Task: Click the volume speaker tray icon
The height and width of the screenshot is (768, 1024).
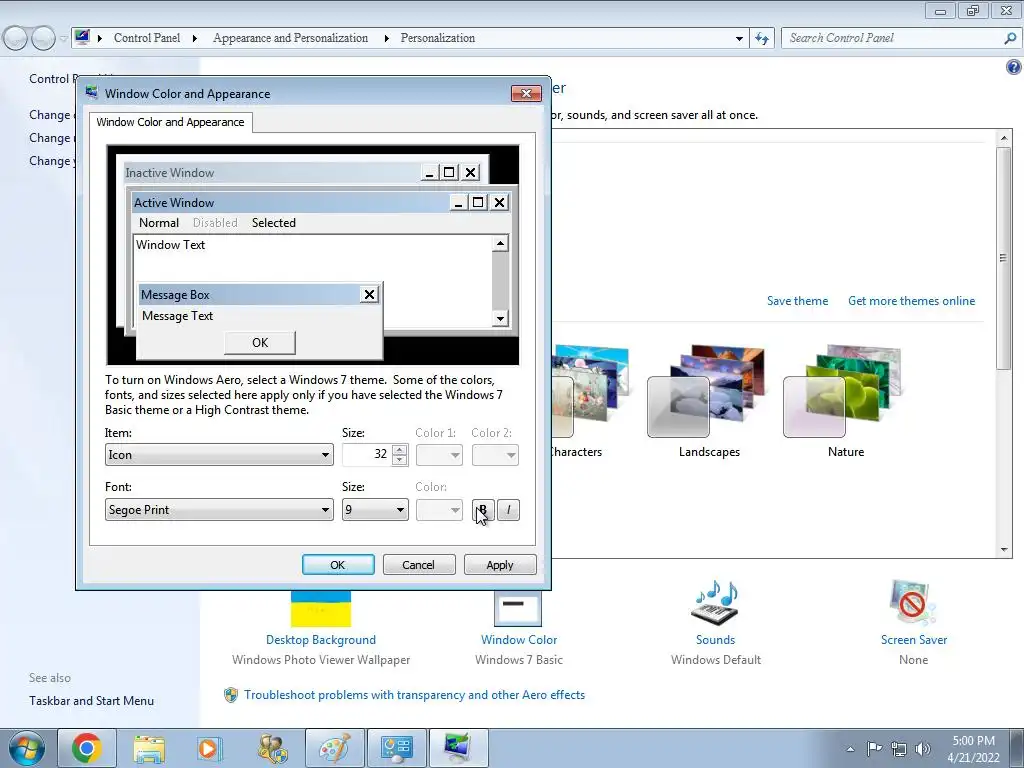Action: pos(923,749)
